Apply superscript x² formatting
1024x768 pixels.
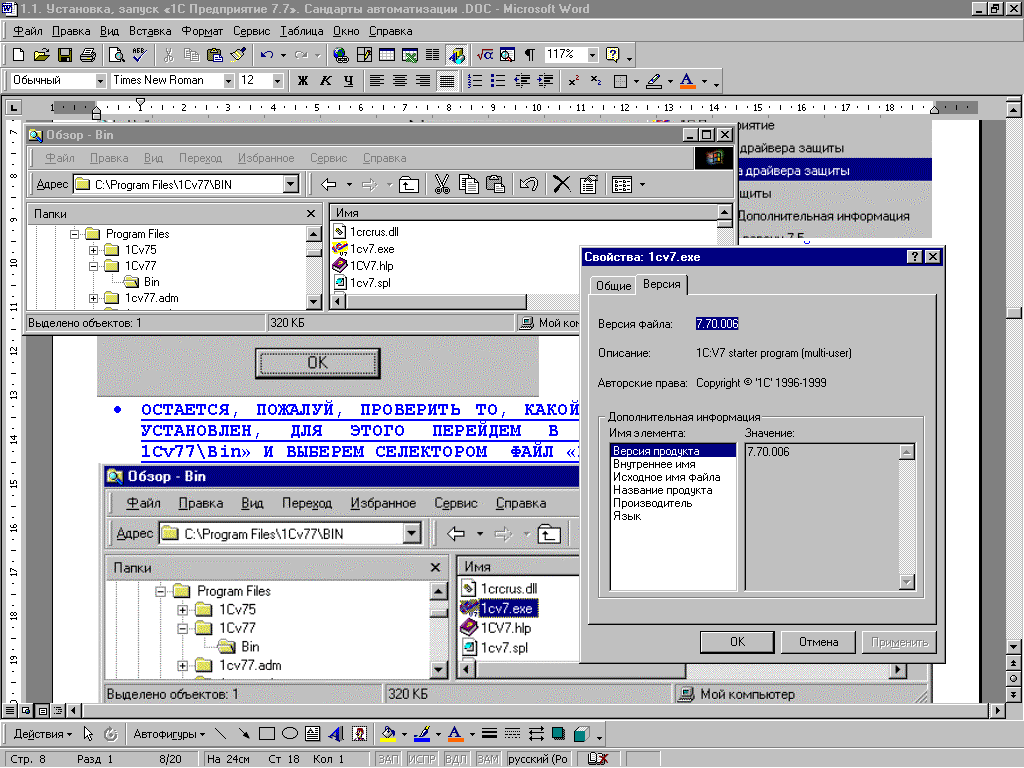(x=573, y=80)
